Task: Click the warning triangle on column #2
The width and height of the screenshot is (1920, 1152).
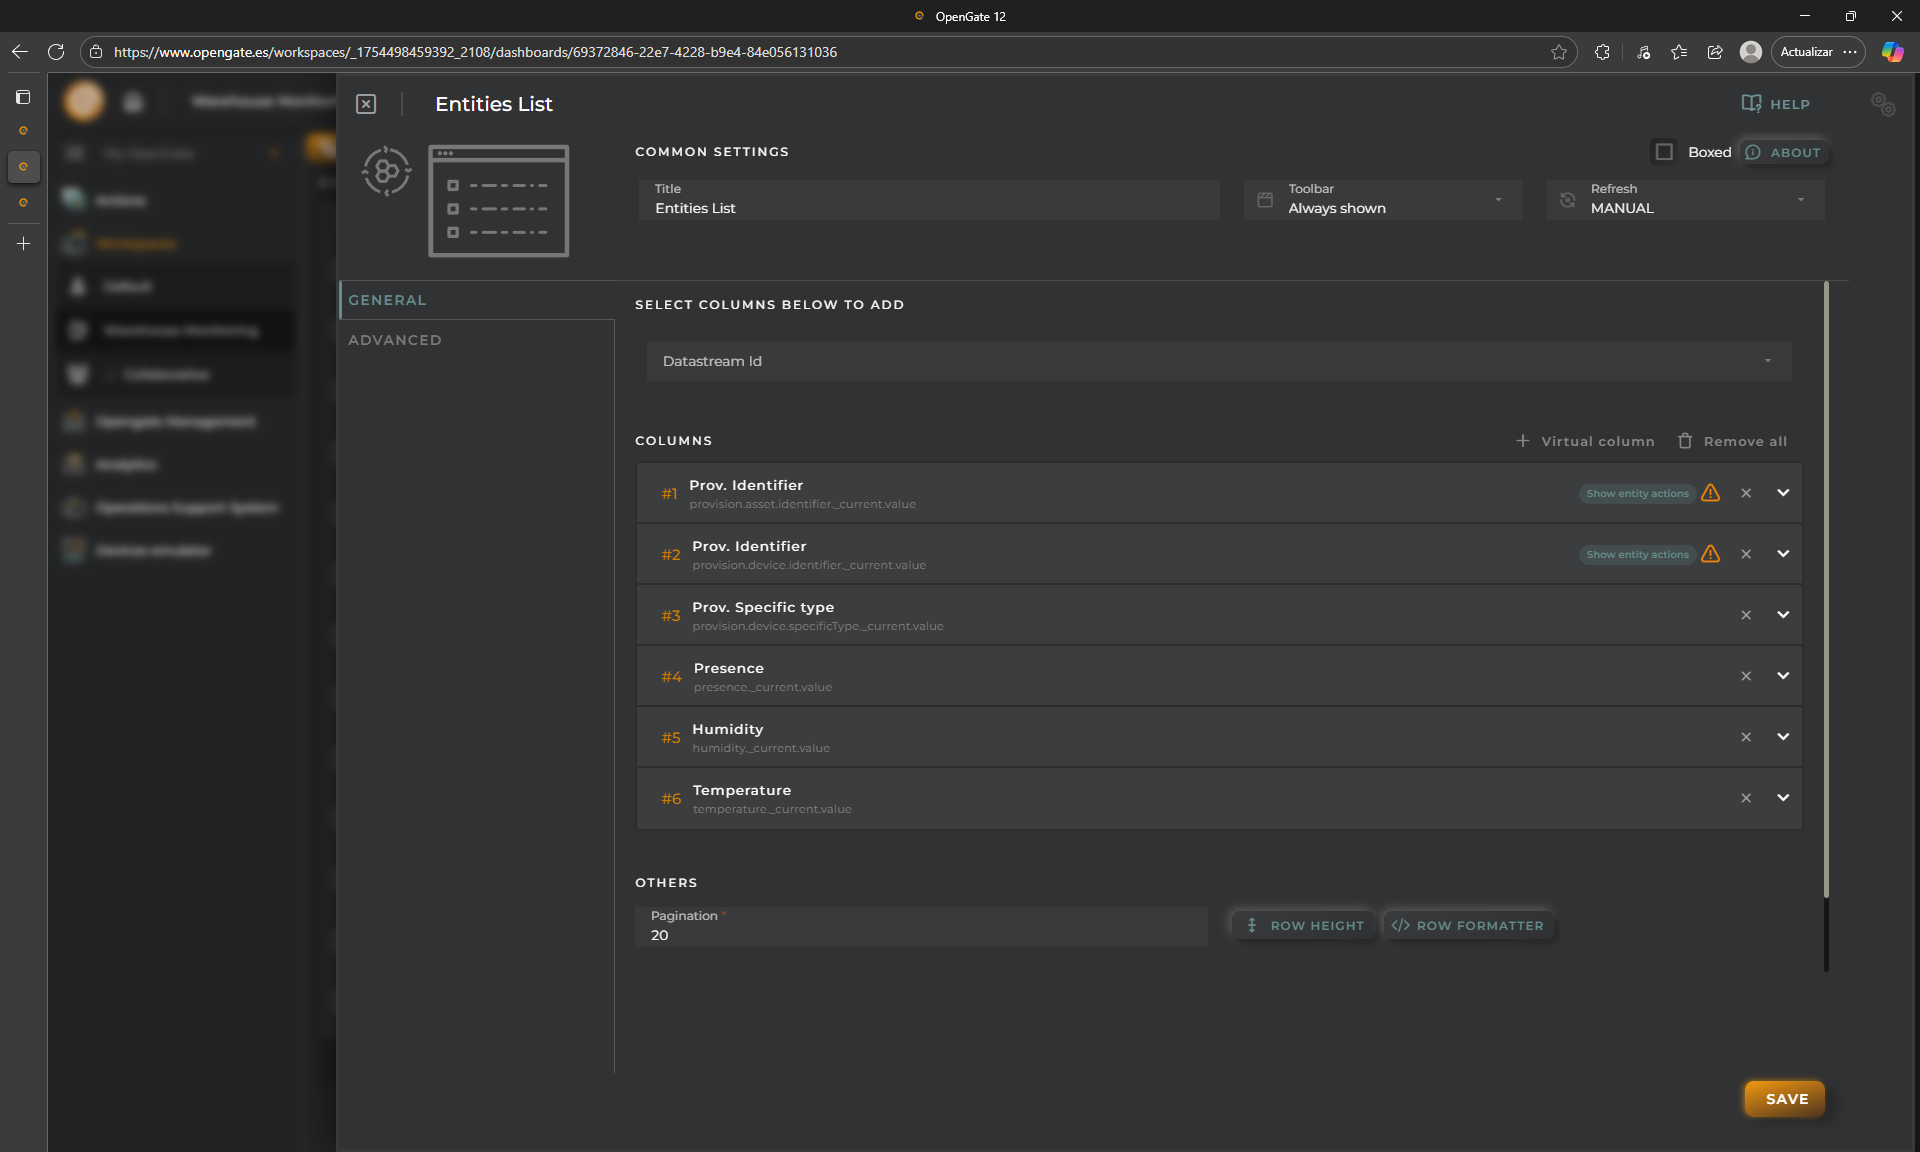Action: (1710, 554)
